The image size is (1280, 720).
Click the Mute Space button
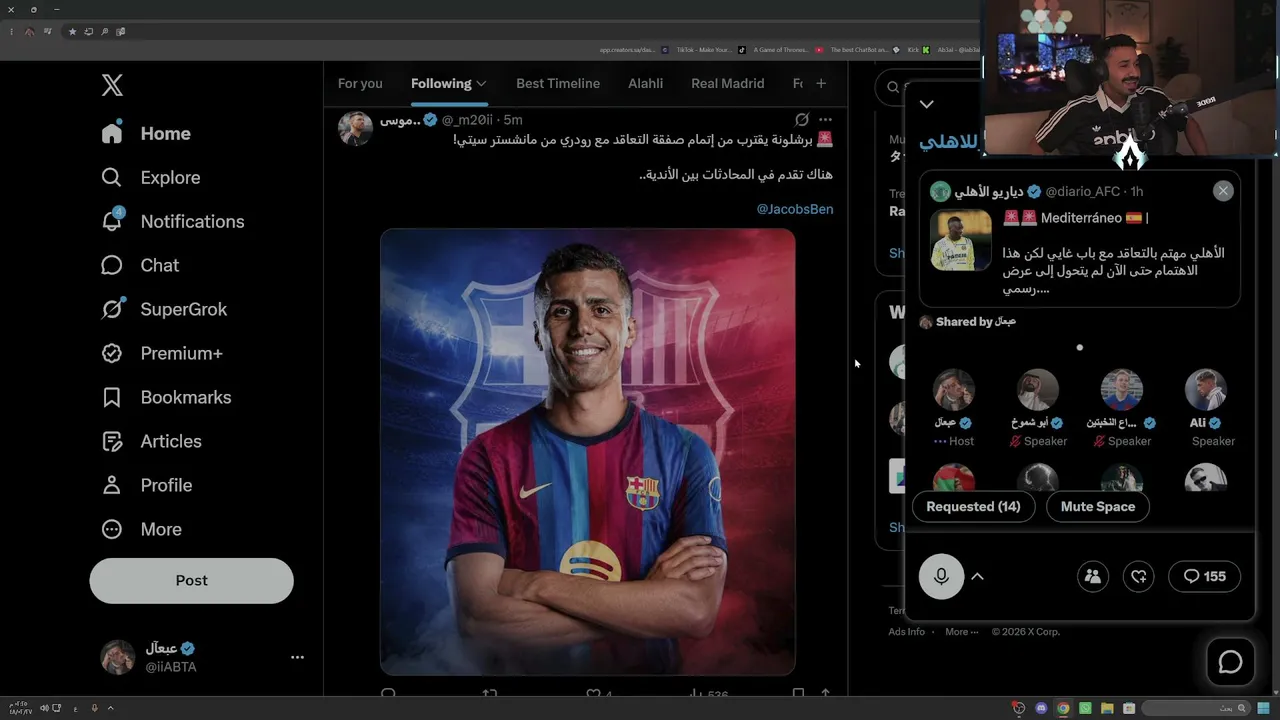pyautogui.click(x=1098, y=506)
